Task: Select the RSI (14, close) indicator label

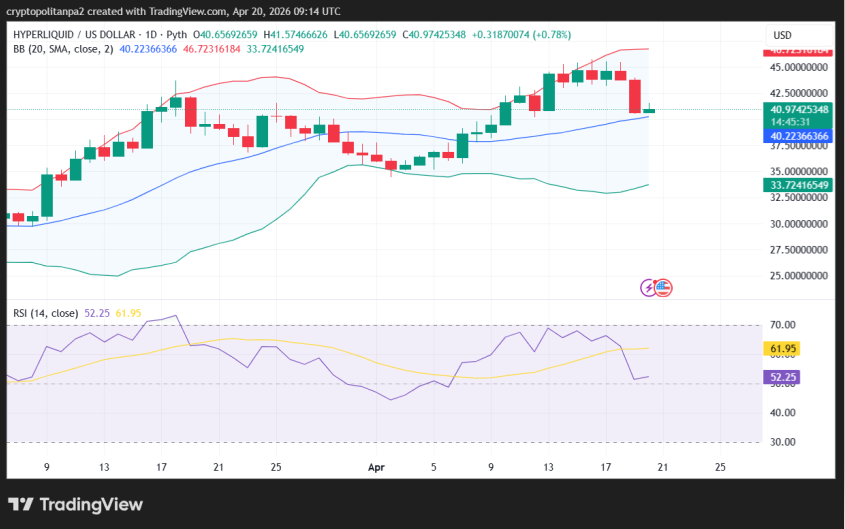Action: coord(47,313)
